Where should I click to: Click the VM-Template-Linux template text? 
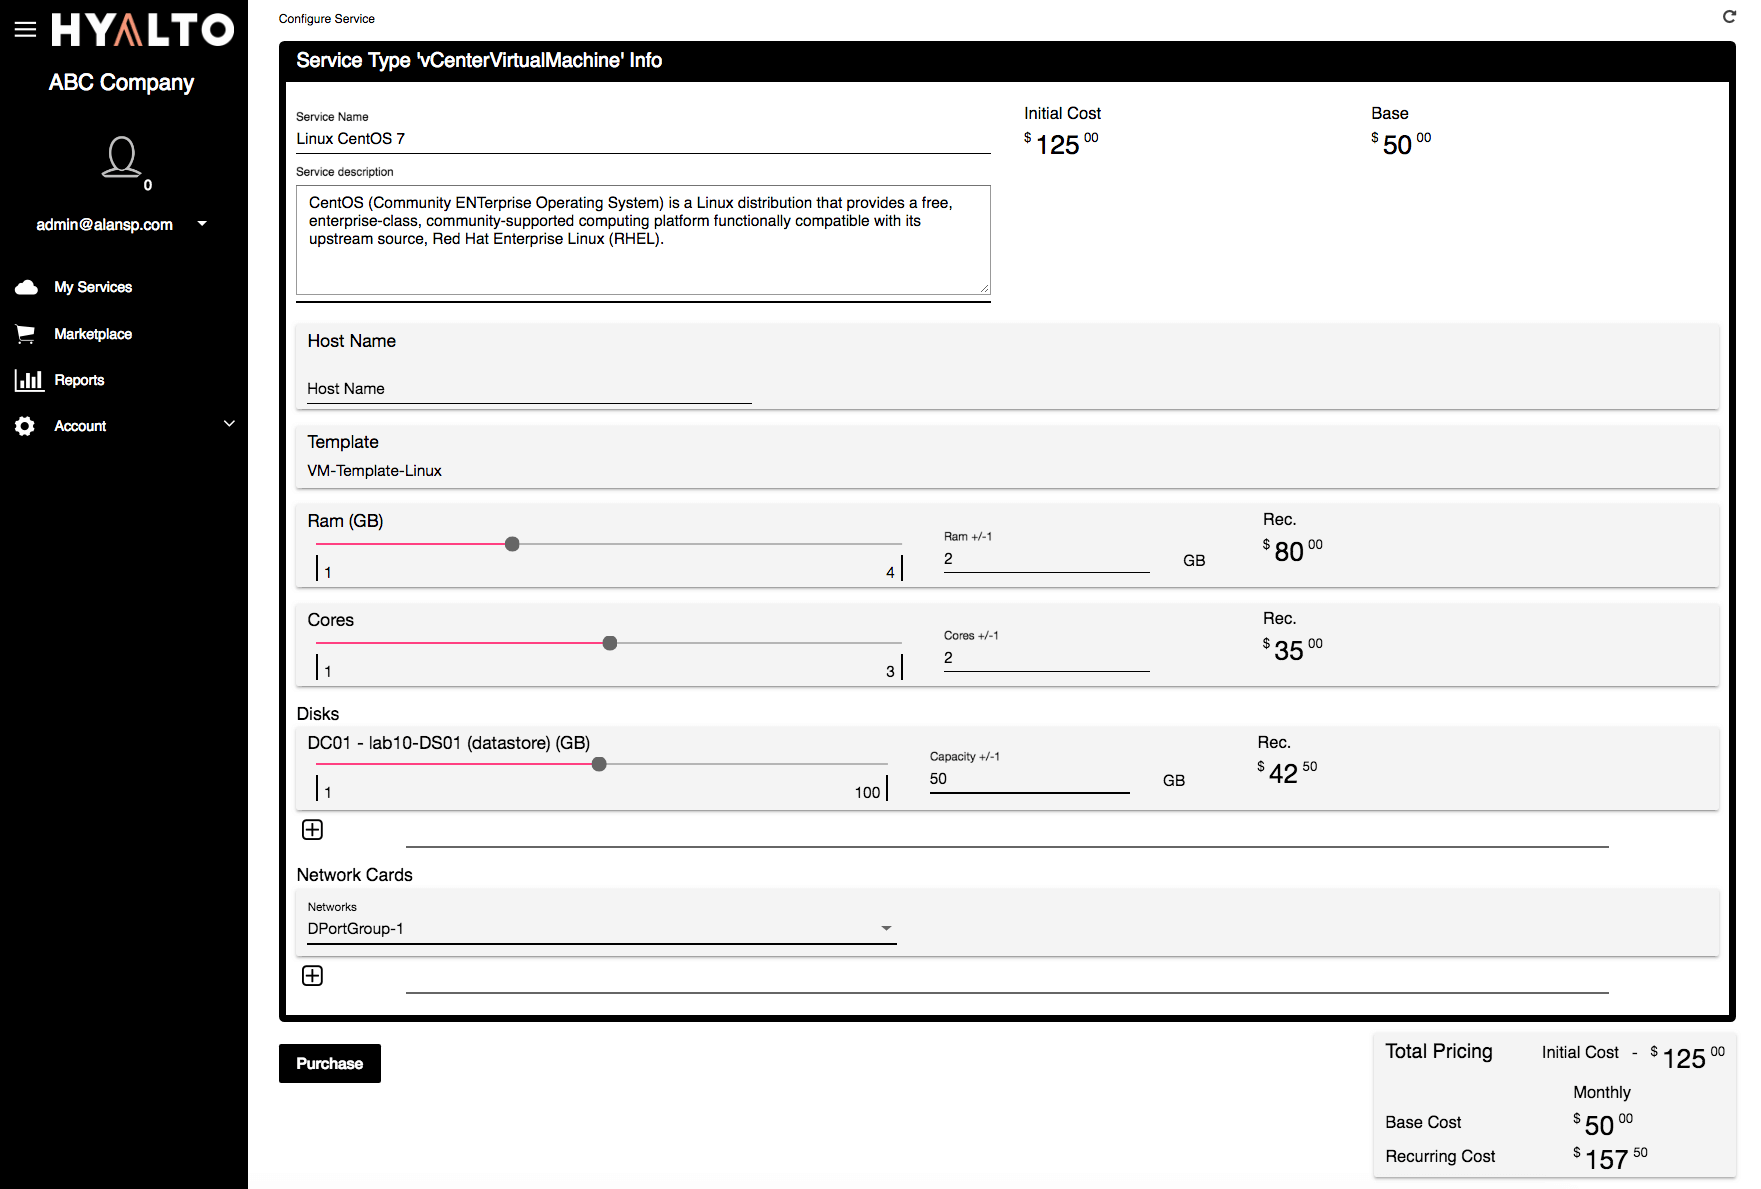pyautogui.click(x=374, y=471)
